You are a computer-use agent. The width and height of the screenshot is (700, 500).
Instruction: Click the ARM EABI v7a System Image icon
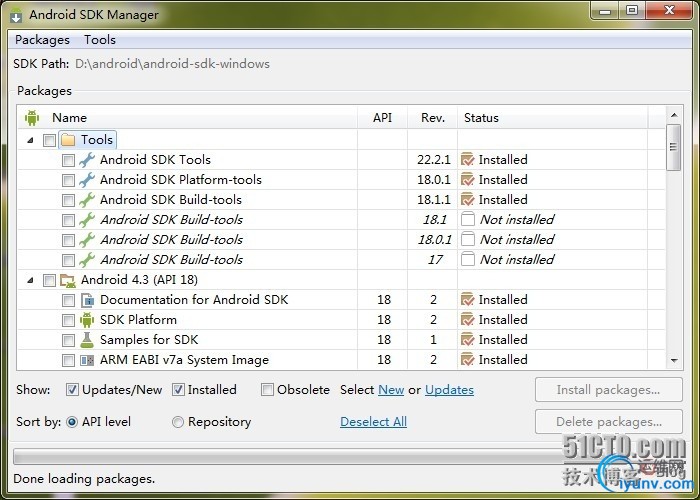87,360
